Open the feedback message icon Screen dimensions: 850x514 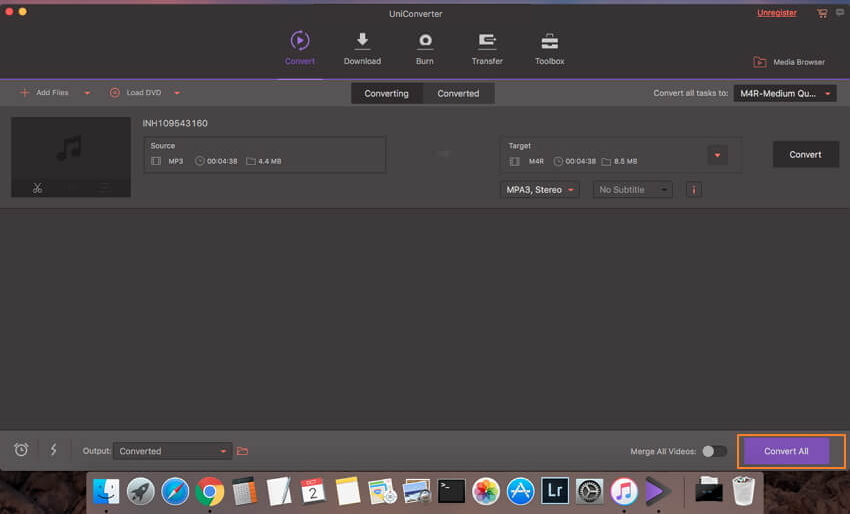[x=840, y=12]
